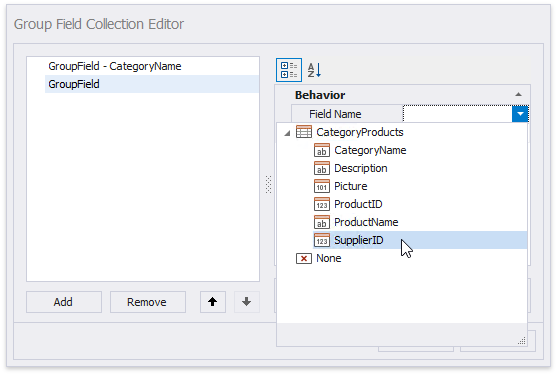The height and width of the screenshot is (375, 557).
Task: Click the CategoryName field type icon
Action: pos(321,150)
